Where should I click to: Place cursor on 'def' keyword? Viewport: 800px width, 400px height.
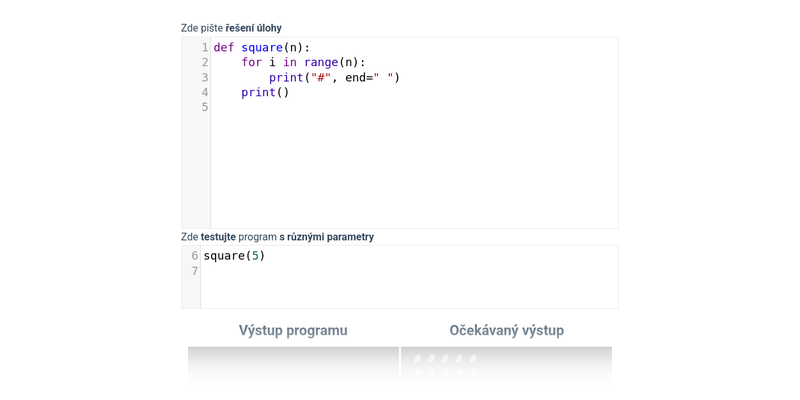click(223, 48)
